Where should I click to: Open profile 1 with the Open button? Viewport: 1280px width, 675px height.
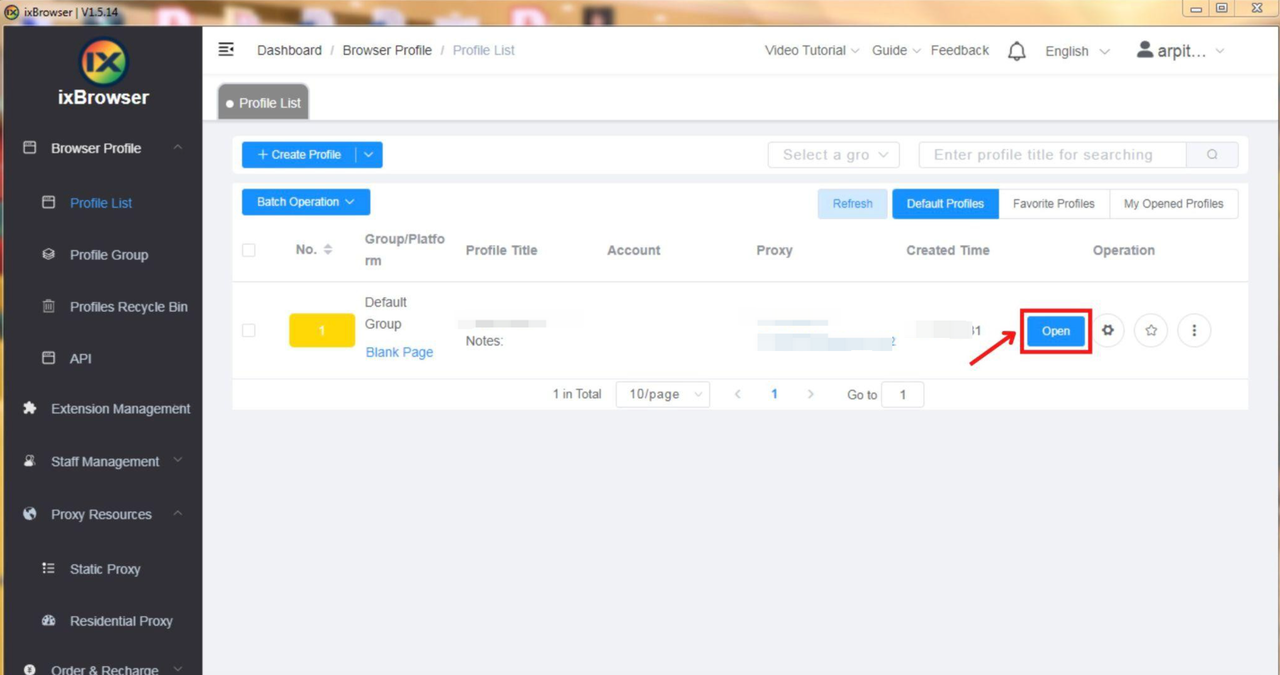pyautogui.click(x=1056, y=331)
